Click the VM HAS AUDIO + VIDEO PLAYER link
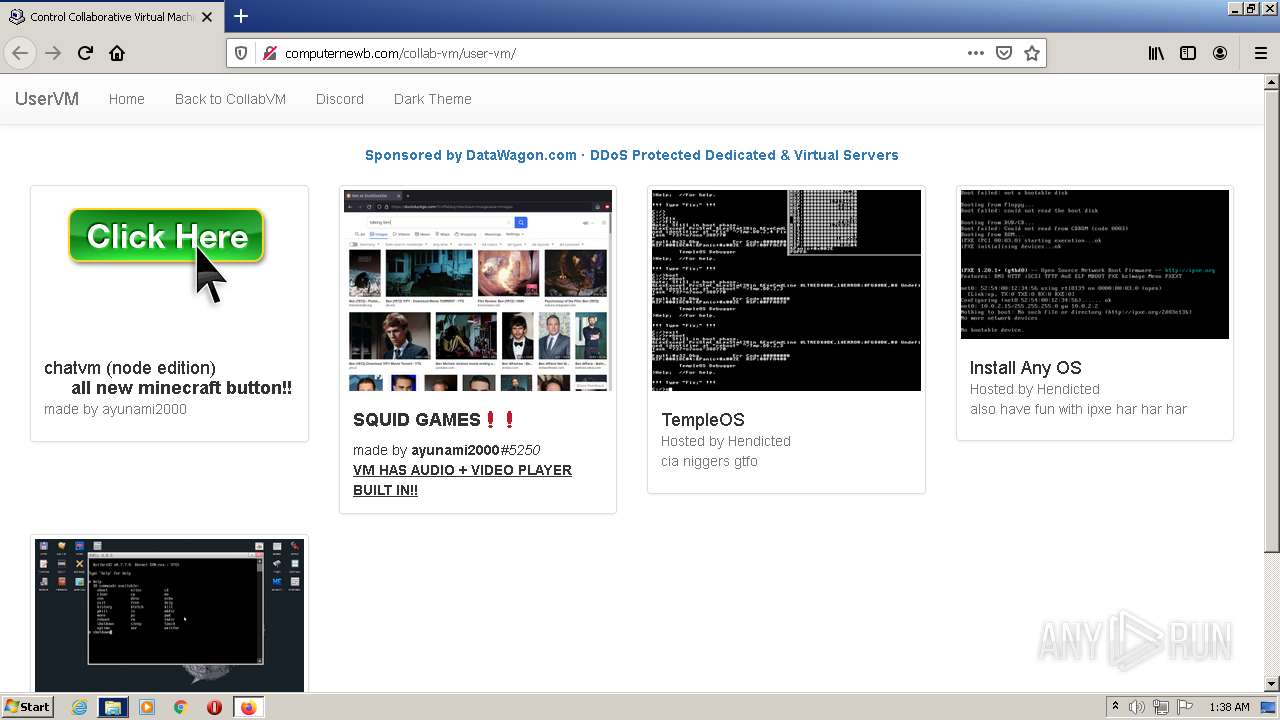 coord(462,480)
